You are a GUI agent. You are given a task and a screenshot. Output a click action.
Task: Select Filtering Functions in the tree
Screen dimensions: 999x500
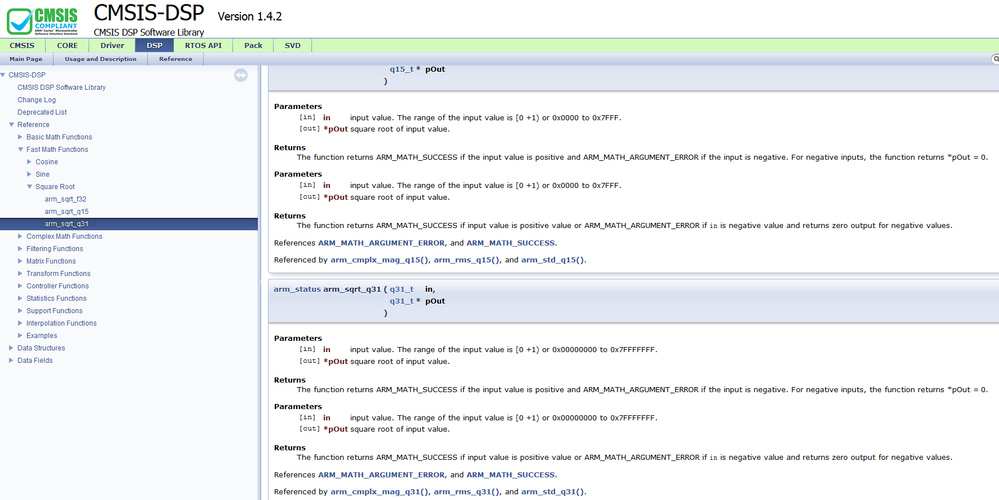click(x=55, y=249)
